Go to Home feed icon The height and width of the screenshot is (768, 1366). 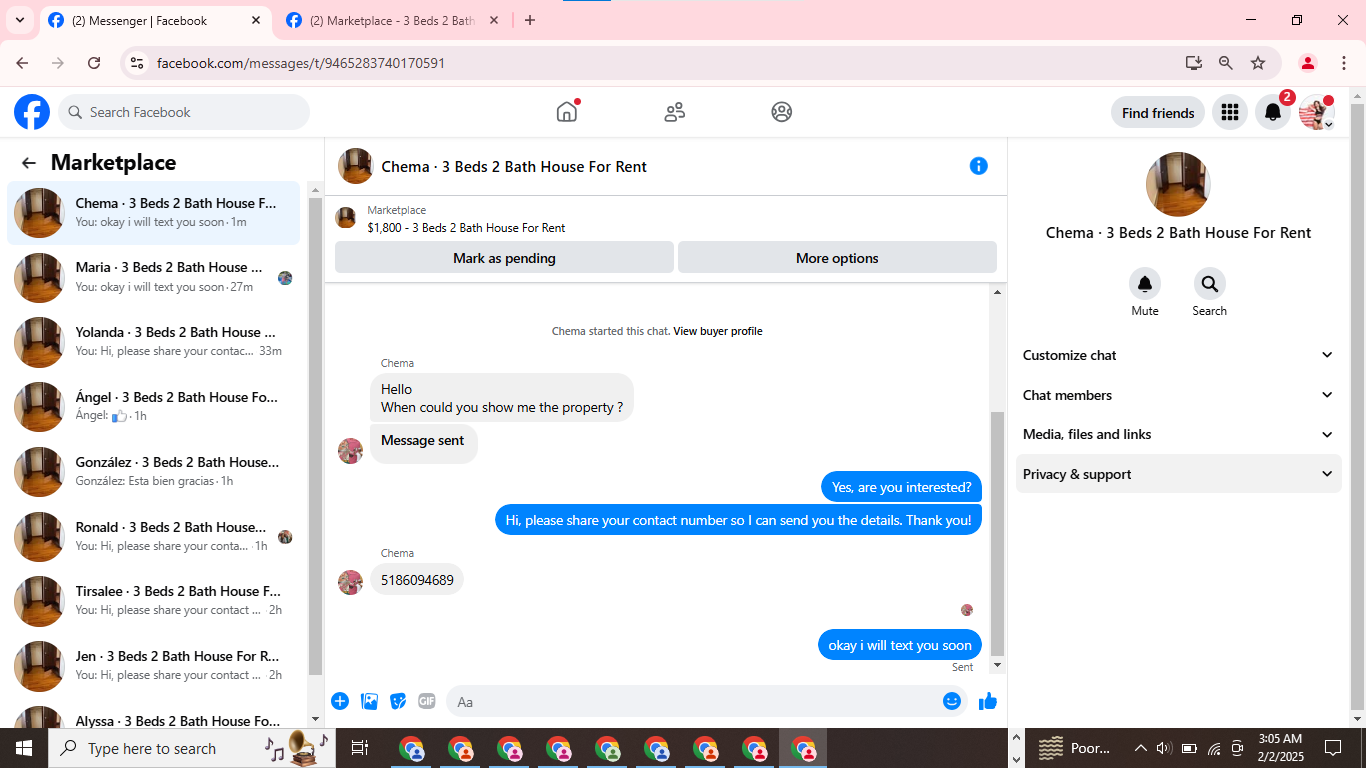(567, 112)
